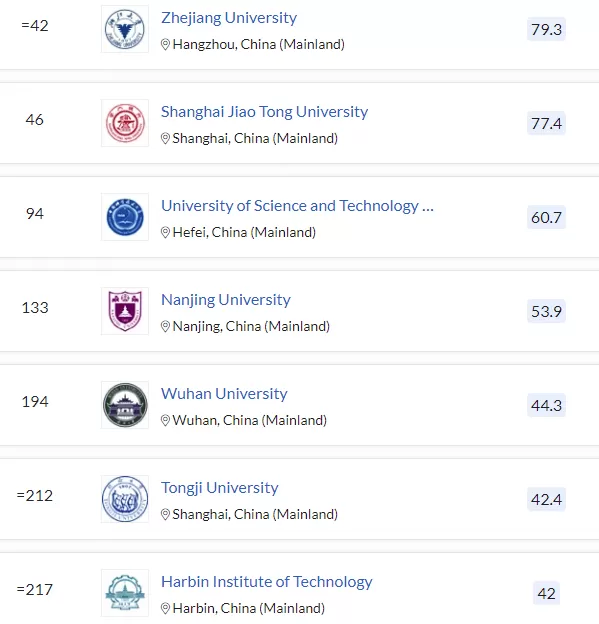The image size is (599, 624).
Task: Open the Zhejiang University link
Action: 229,18
